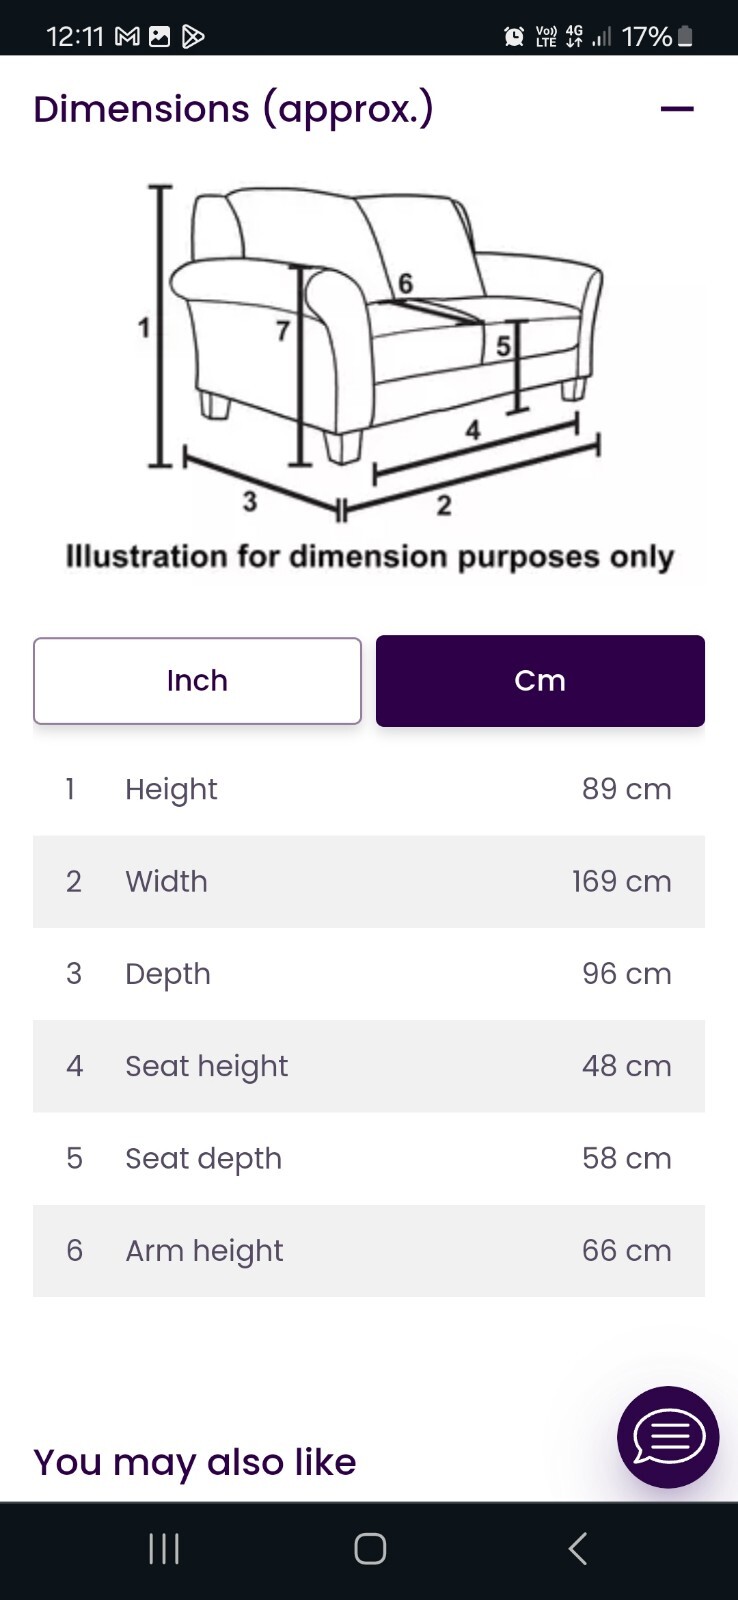Tap the Seat height row
Viewport: 738px width, 1600px height.
369,1066
